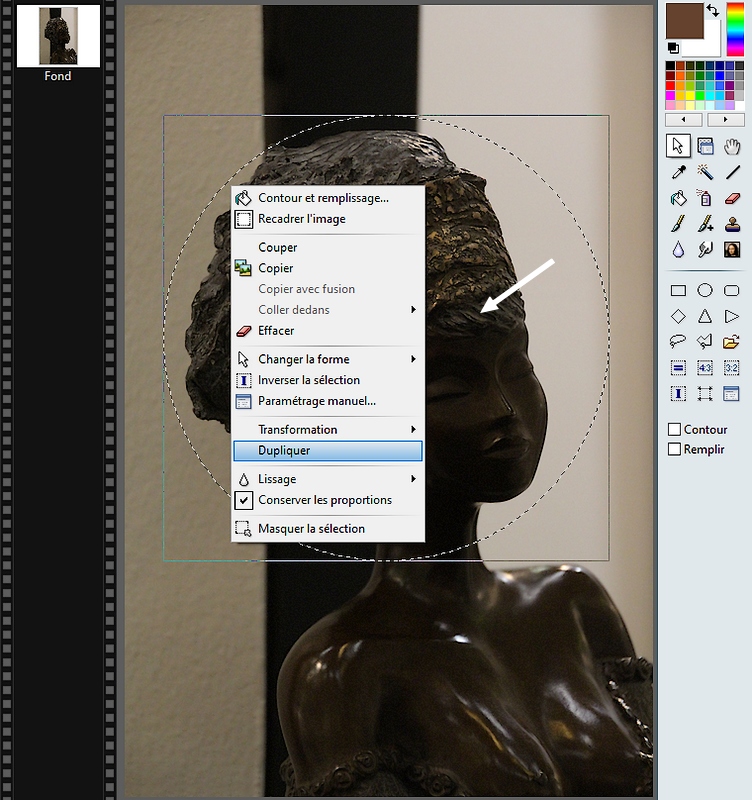Viewport: 752px width, 800px height.
Task: Pick the black palette swatch
Action: pyautogui.click(x=670, y=66)
